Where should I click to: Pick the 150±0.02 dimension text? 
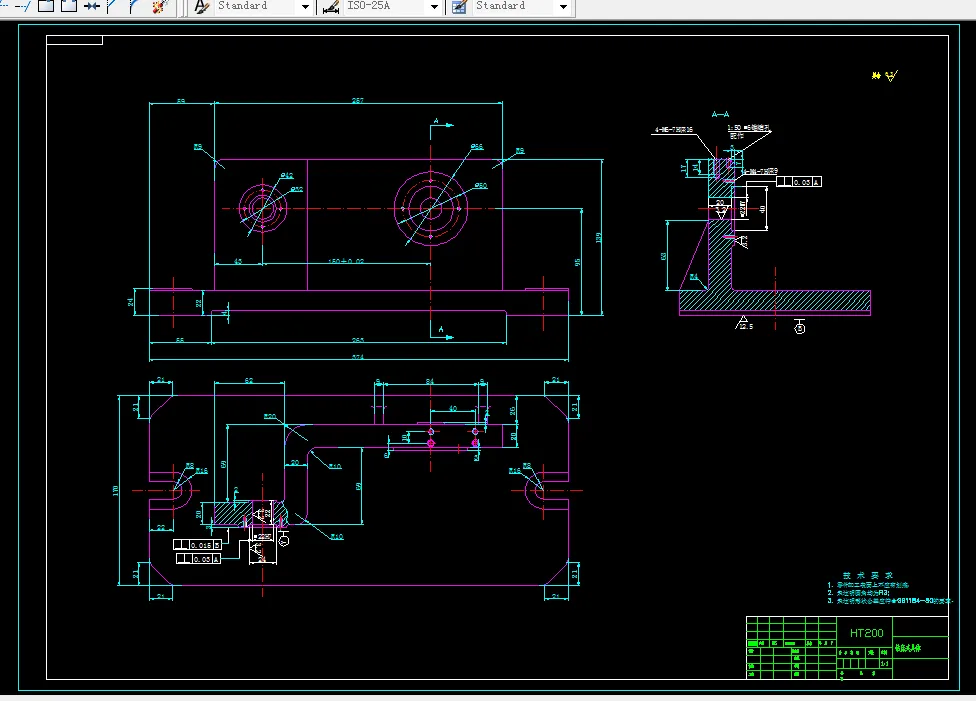pos(346,261)
